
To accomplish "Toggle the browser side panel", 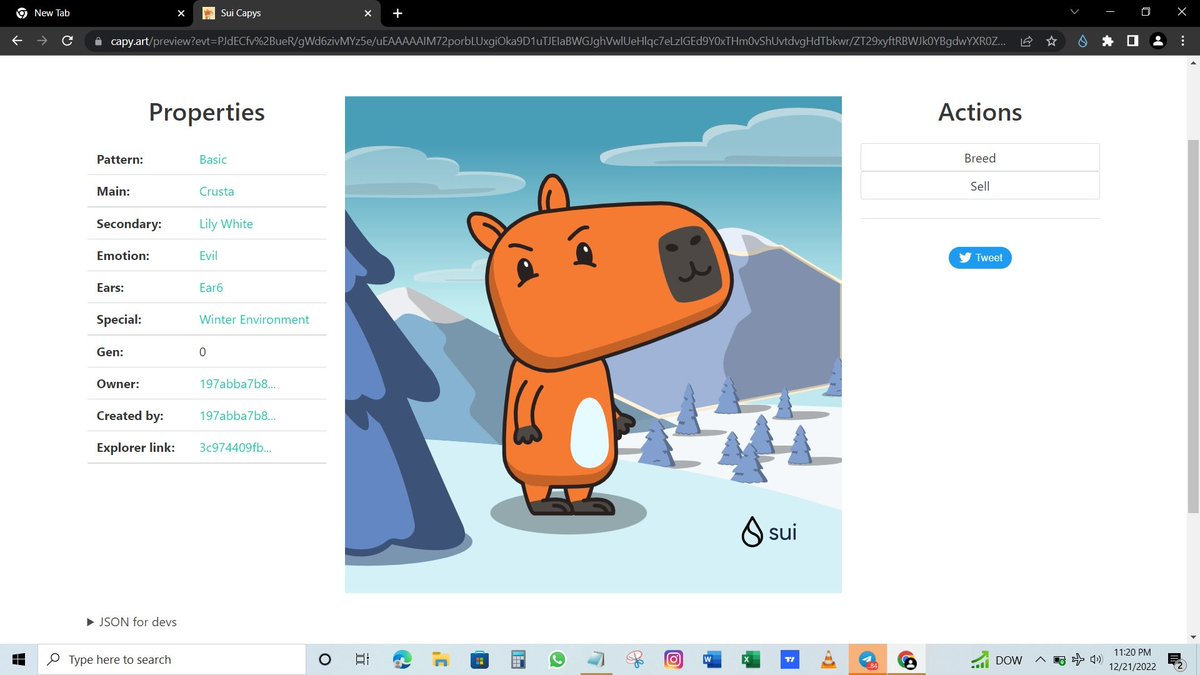I will (1132, 41).
